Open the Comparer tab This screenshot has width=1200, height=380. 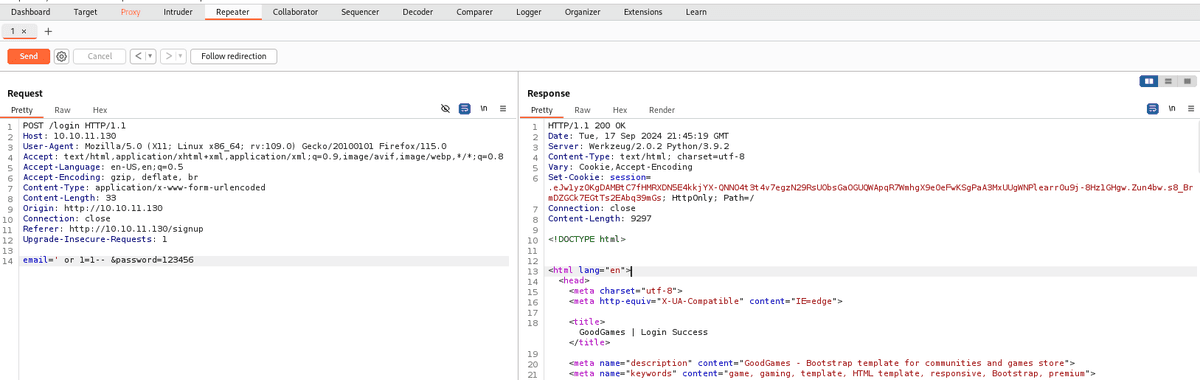click(473, 11)
